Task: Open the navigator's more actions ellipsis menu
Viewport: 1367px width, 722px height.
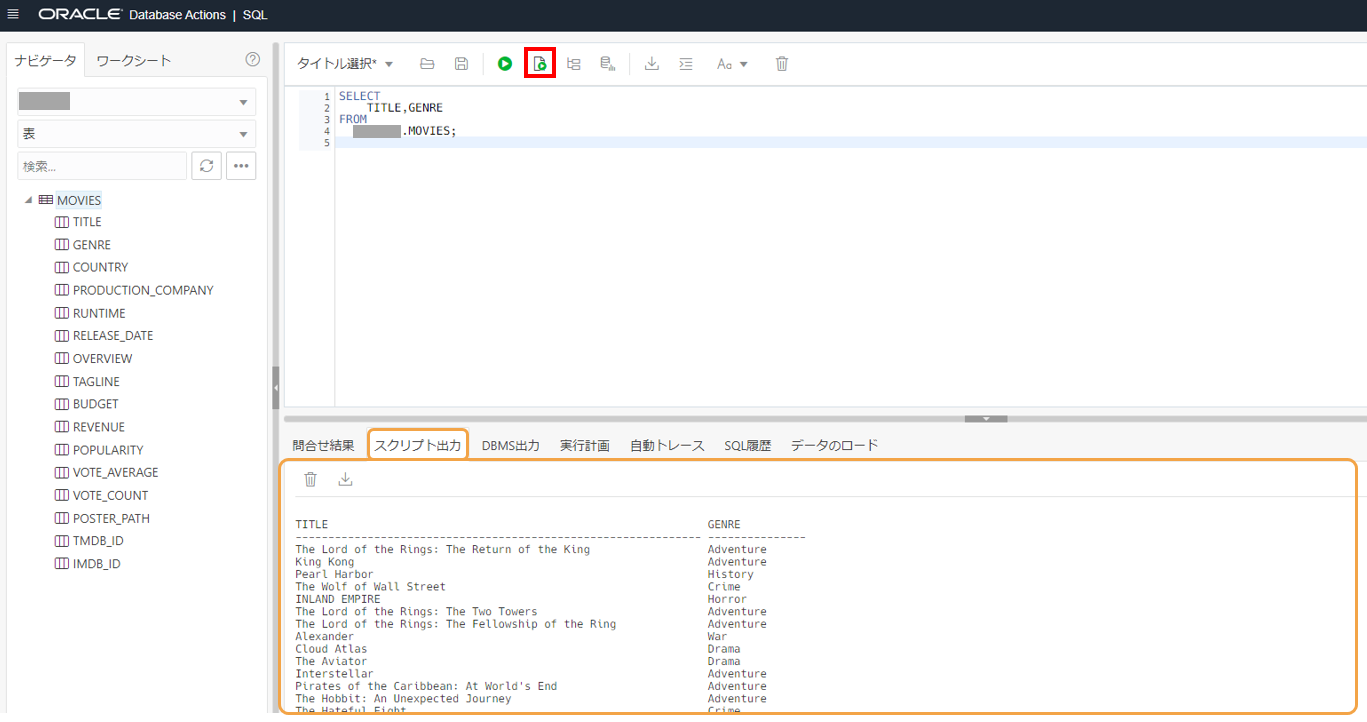Action: tap(240, 165)
